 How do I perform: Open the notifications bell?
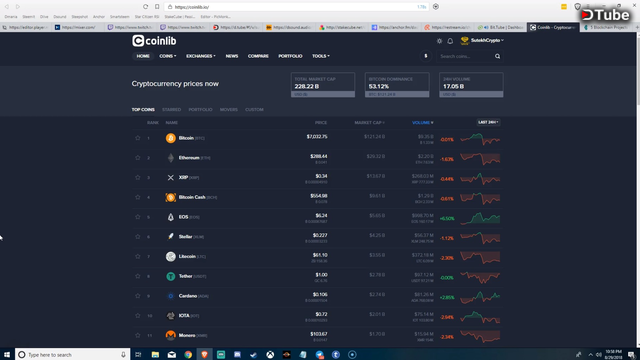450,41
